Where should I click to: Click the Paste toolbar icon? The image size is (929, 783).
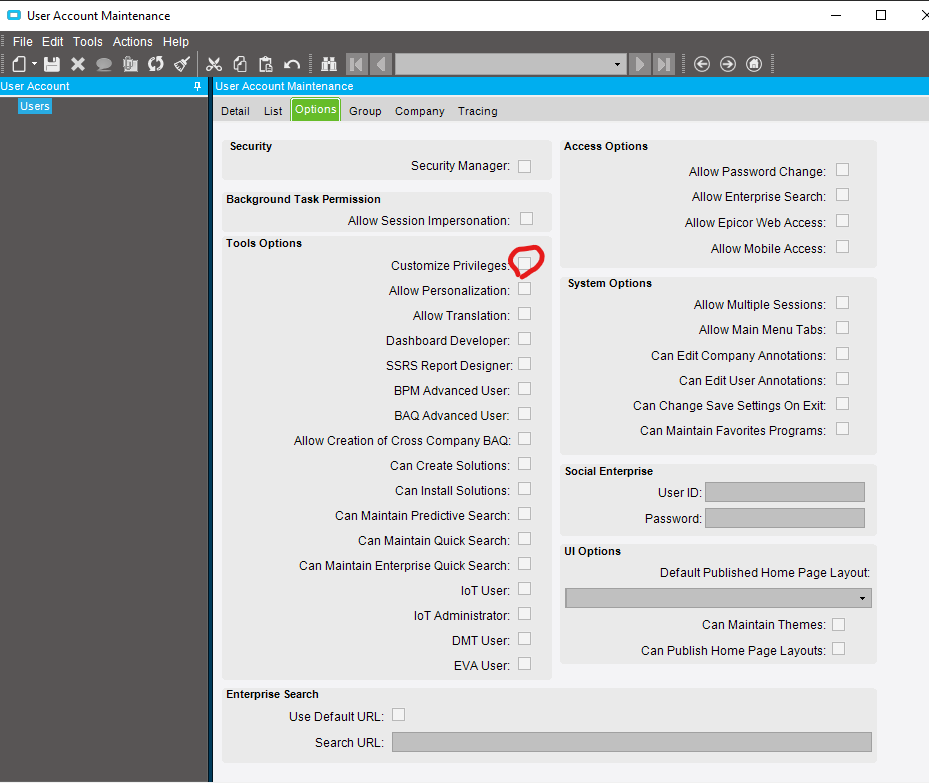click(x=266, y=63)
